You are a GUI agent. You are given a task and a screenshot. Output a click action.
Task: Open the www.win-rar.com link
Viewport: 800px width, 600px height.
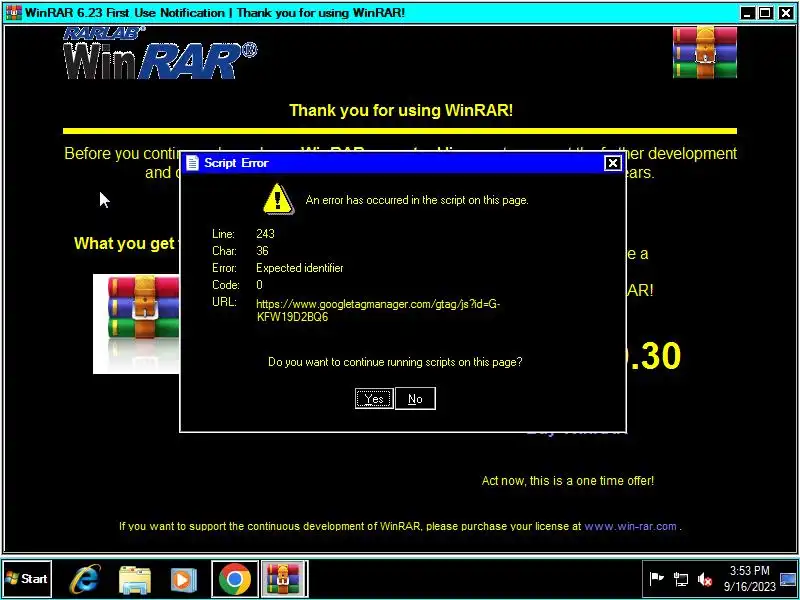[x=630, y=526]
